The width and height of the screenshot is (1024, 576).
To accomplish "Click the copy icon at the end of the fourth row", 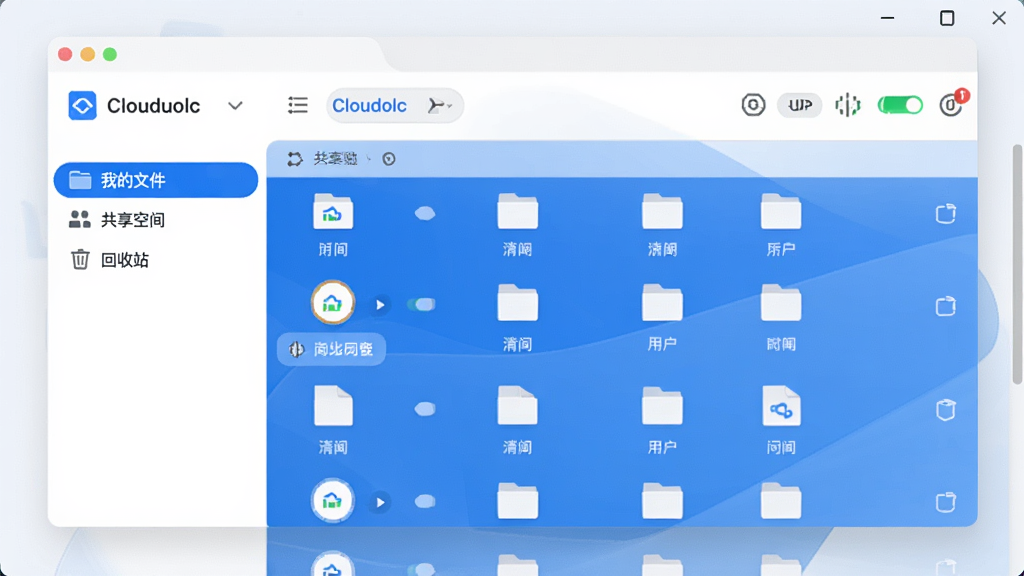I will [x=946, y=502].
